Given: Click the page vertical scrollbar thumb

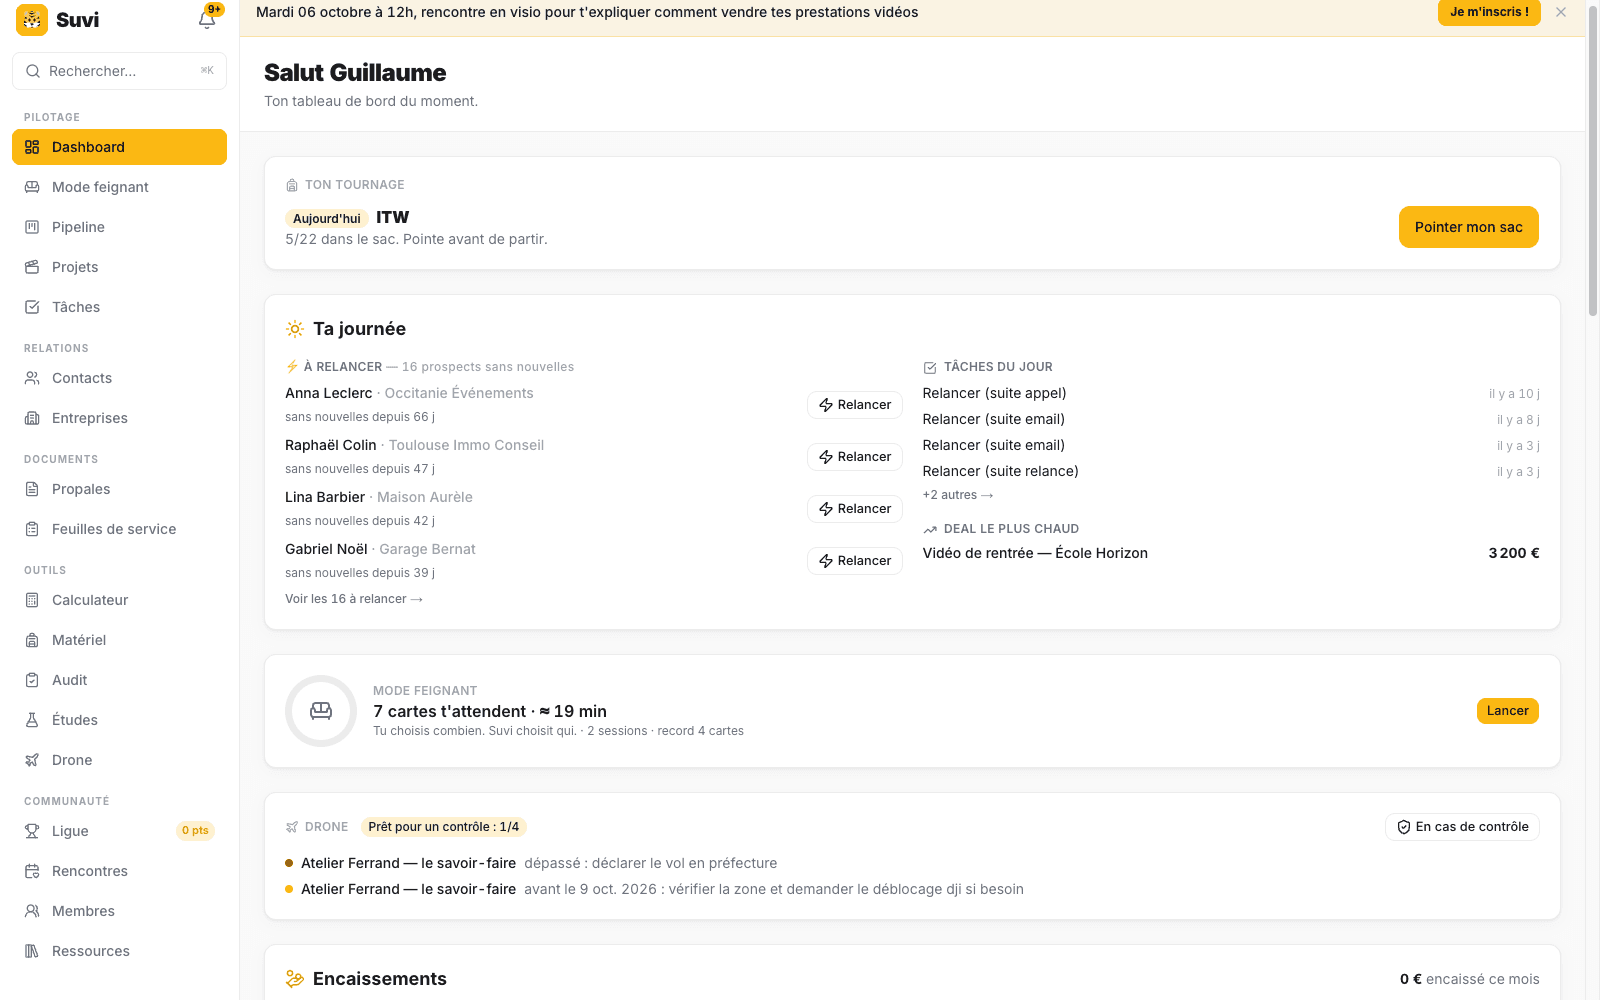Looking at the screenshot, I should click(1593, 160).
